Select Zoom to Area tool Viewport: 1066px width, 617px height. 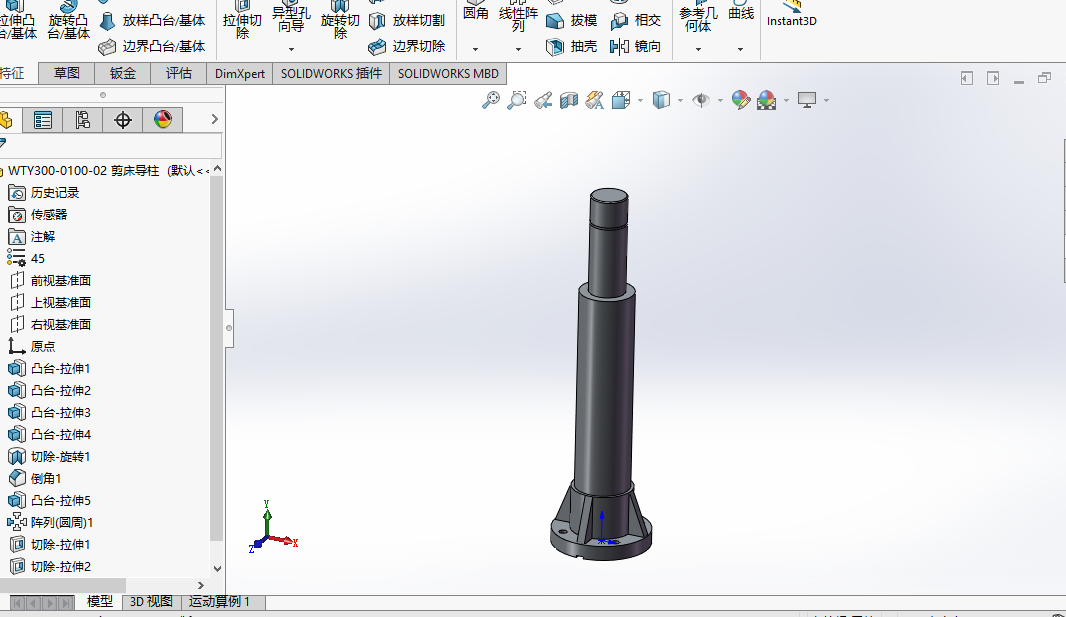pyautogui.click(x=517, y=101)
